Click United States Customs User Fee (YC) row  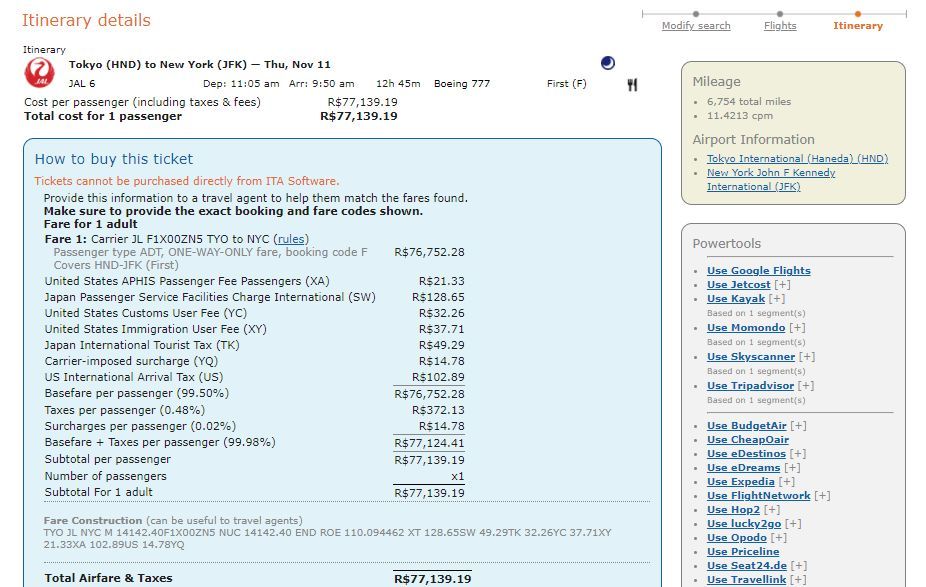[255, 313]
